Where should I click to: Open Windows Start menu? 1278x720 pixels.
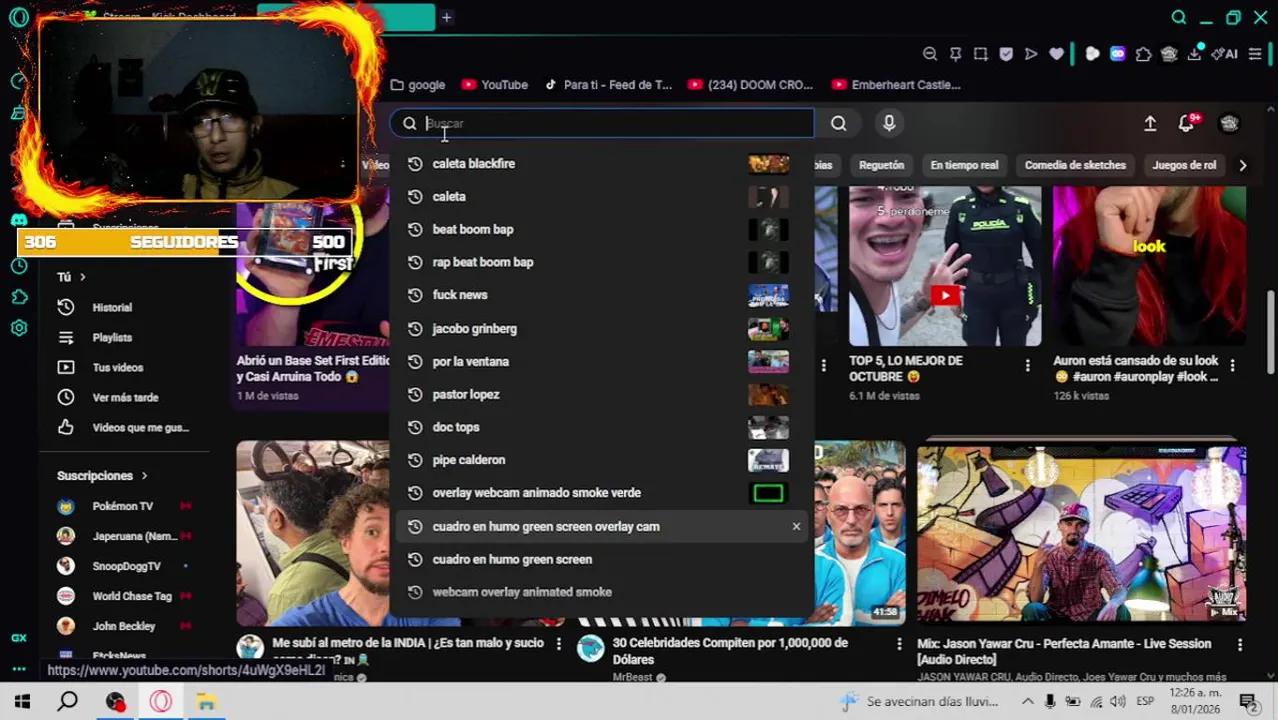pos(22,701)
